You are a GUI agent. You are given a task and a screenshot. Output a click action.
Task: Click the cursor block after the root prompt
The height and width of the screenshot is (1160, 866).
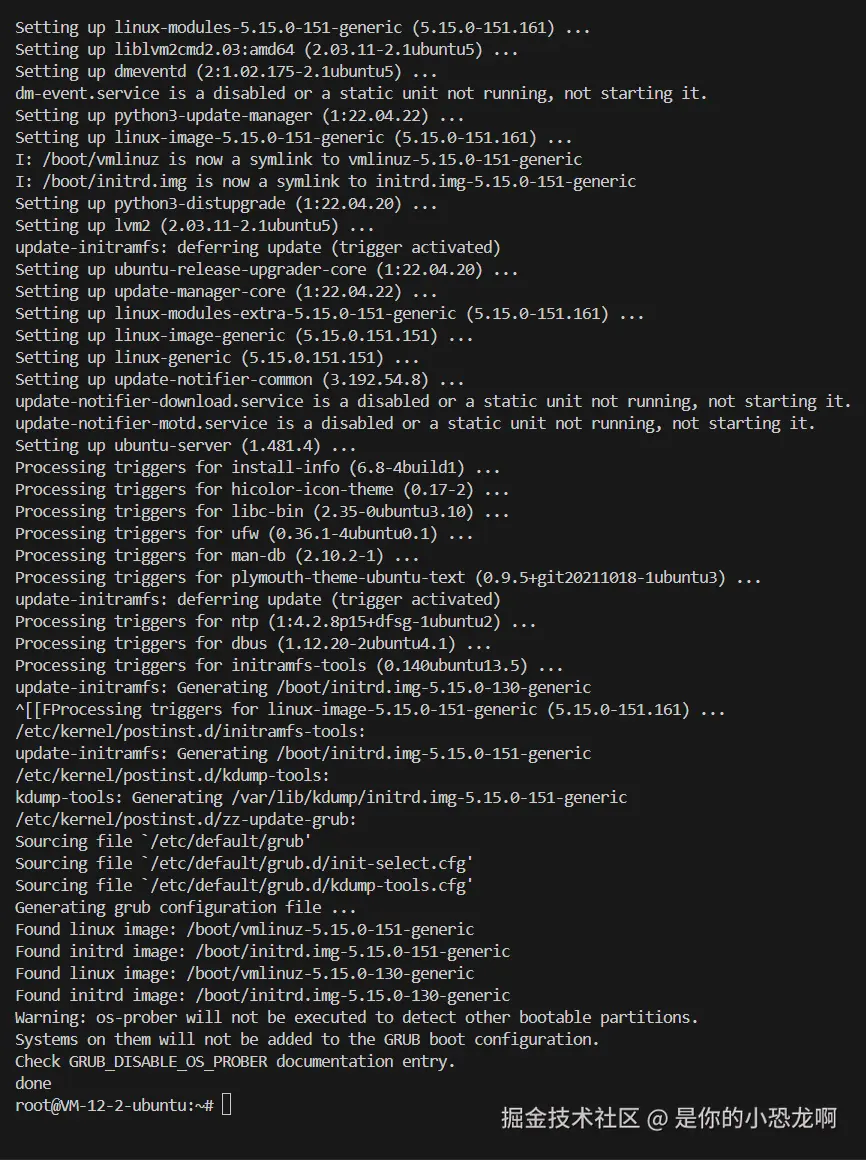pyautogui.click(x=226, y=1105)
